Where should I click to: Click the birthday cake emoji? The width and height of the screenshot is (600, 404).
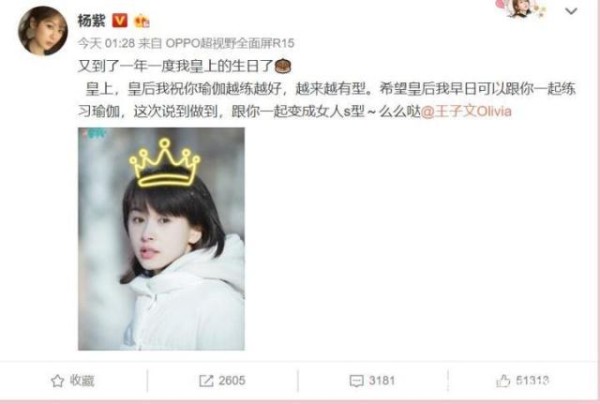click(283, 66)
